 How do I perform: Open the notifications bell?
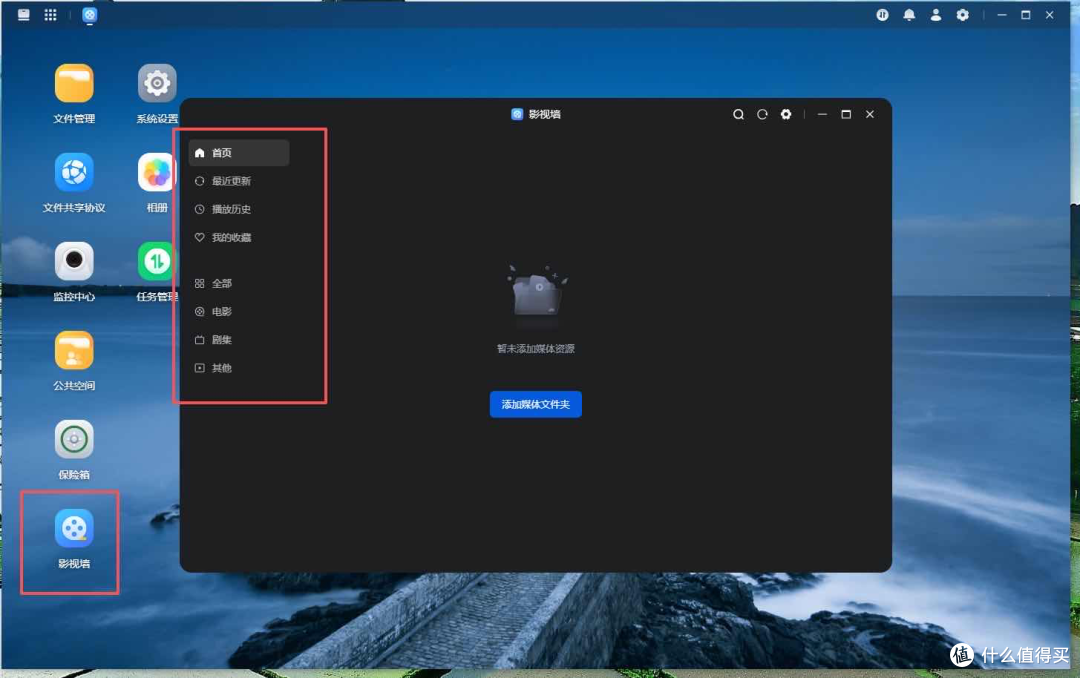click(x=909, y=14)
